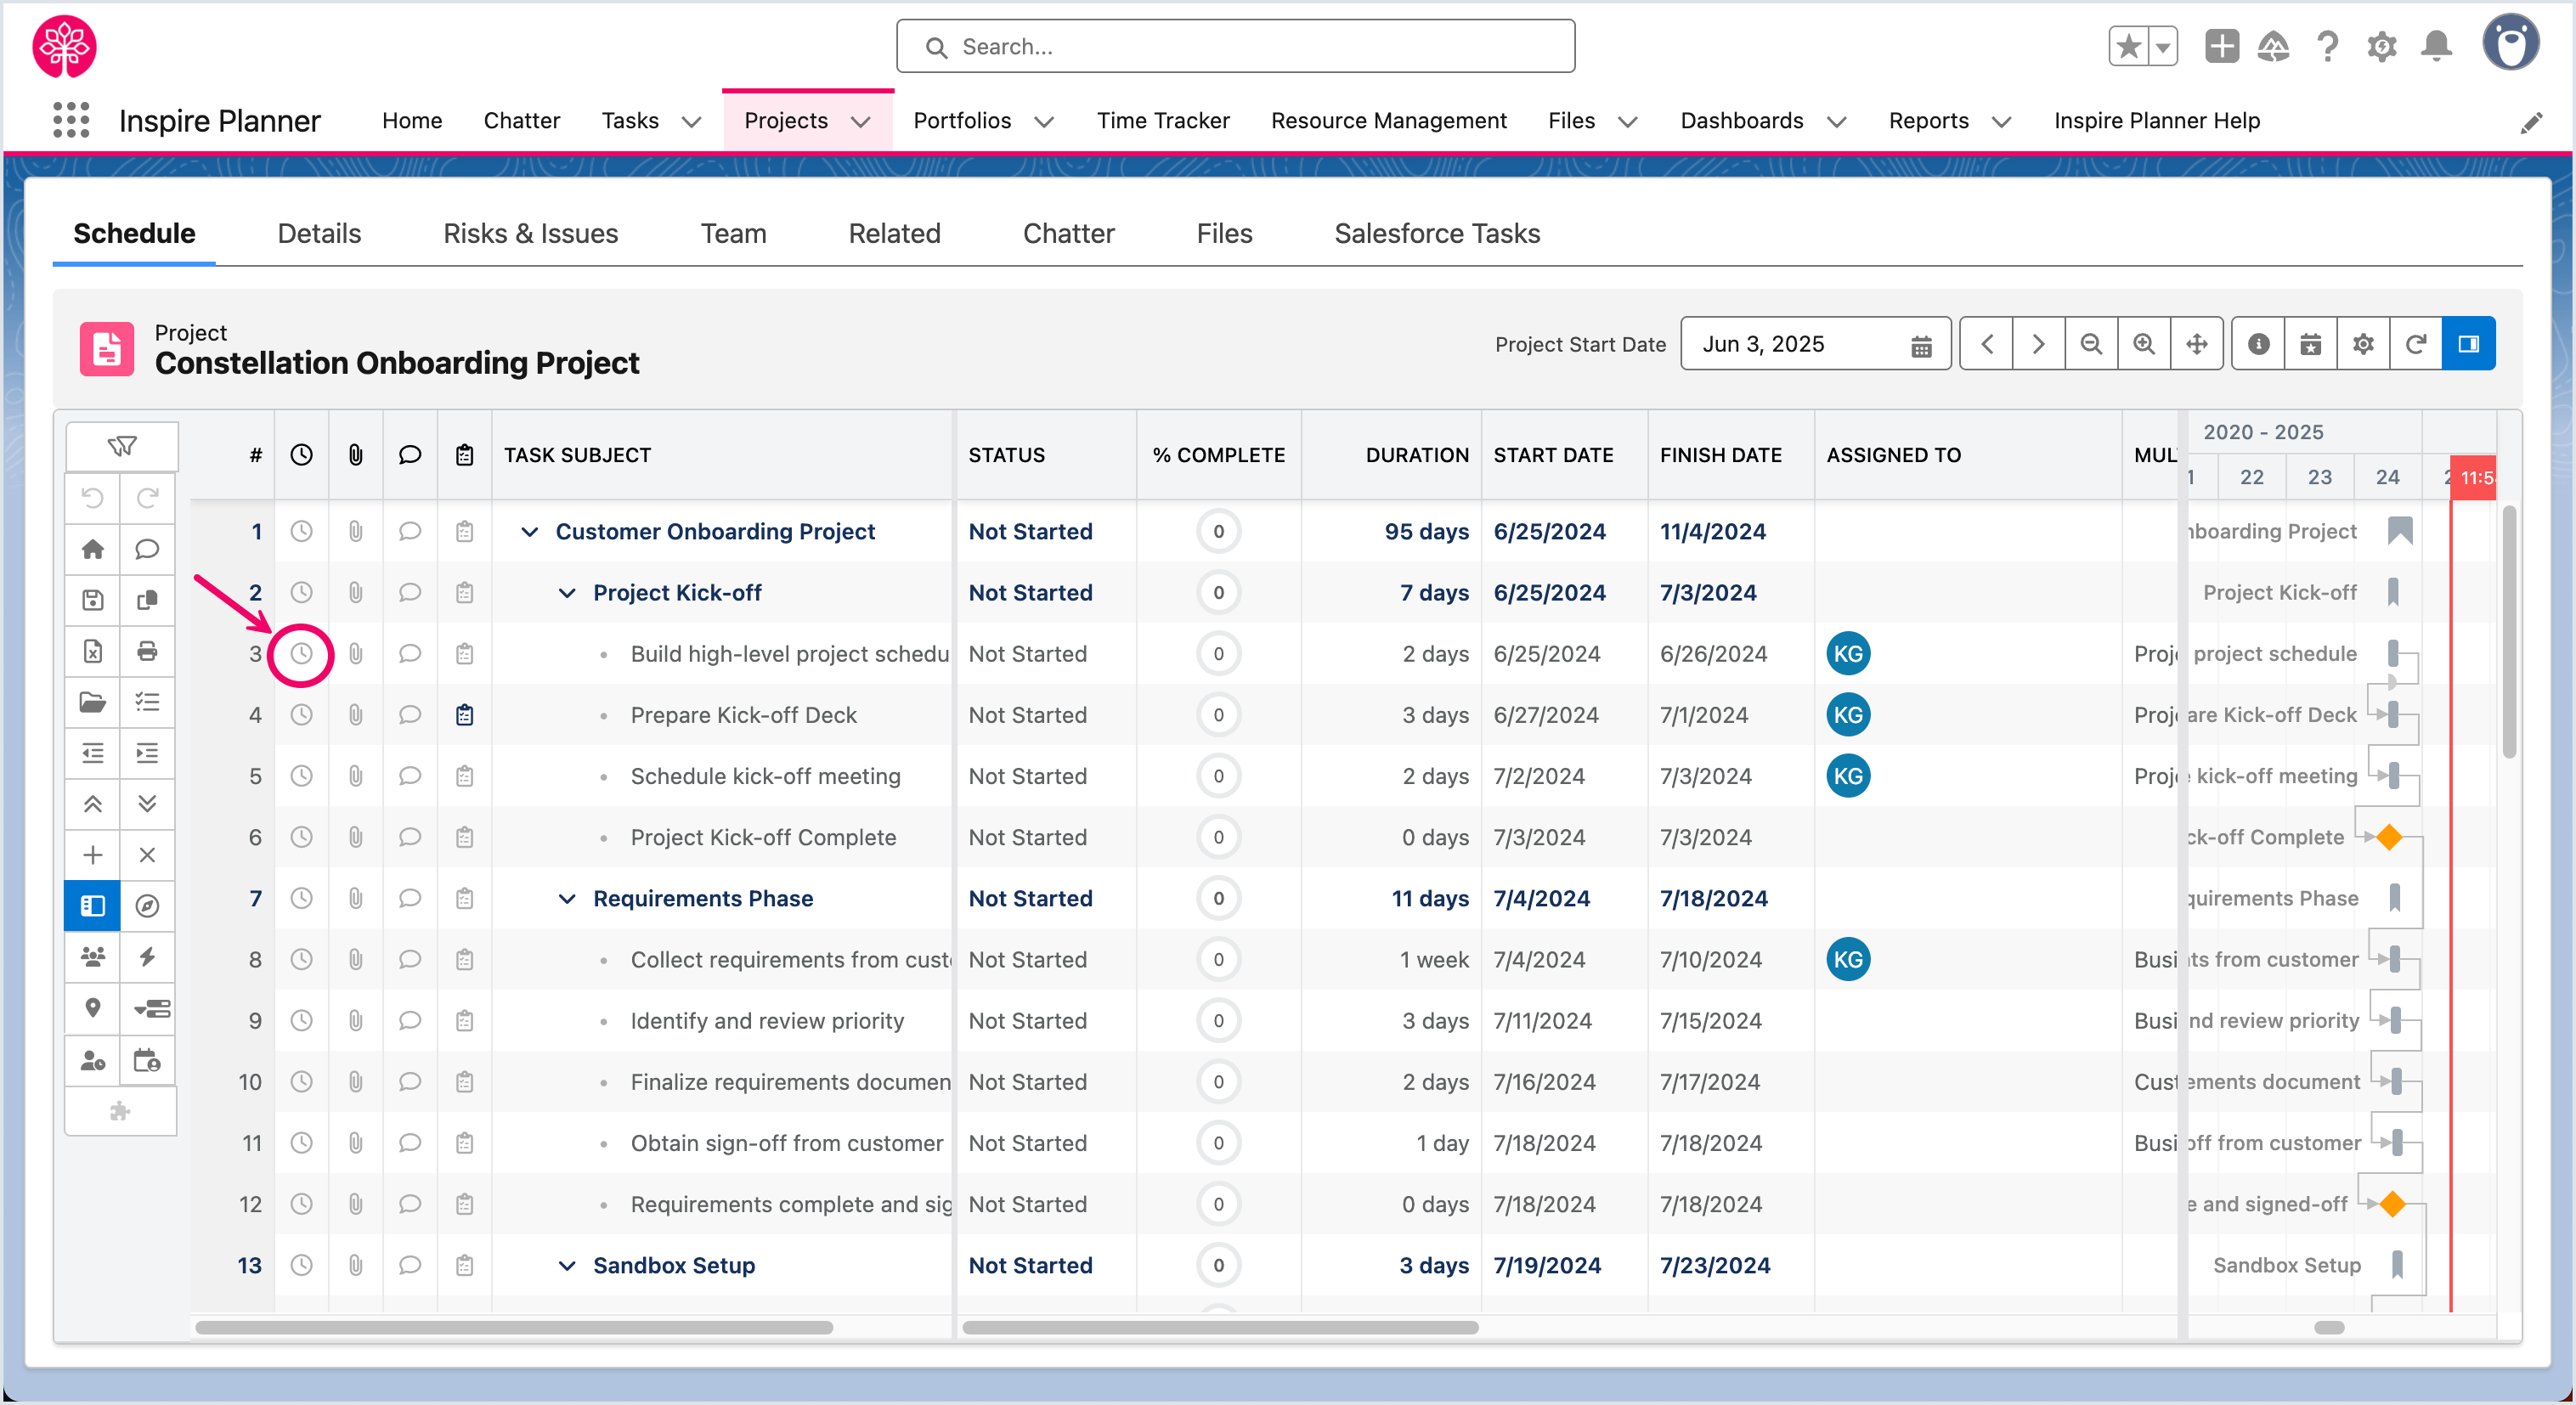Click the % complete circle for row 1
Screen dimensions: 2576x1405
pyautogui.click(x=1218, y=531)
